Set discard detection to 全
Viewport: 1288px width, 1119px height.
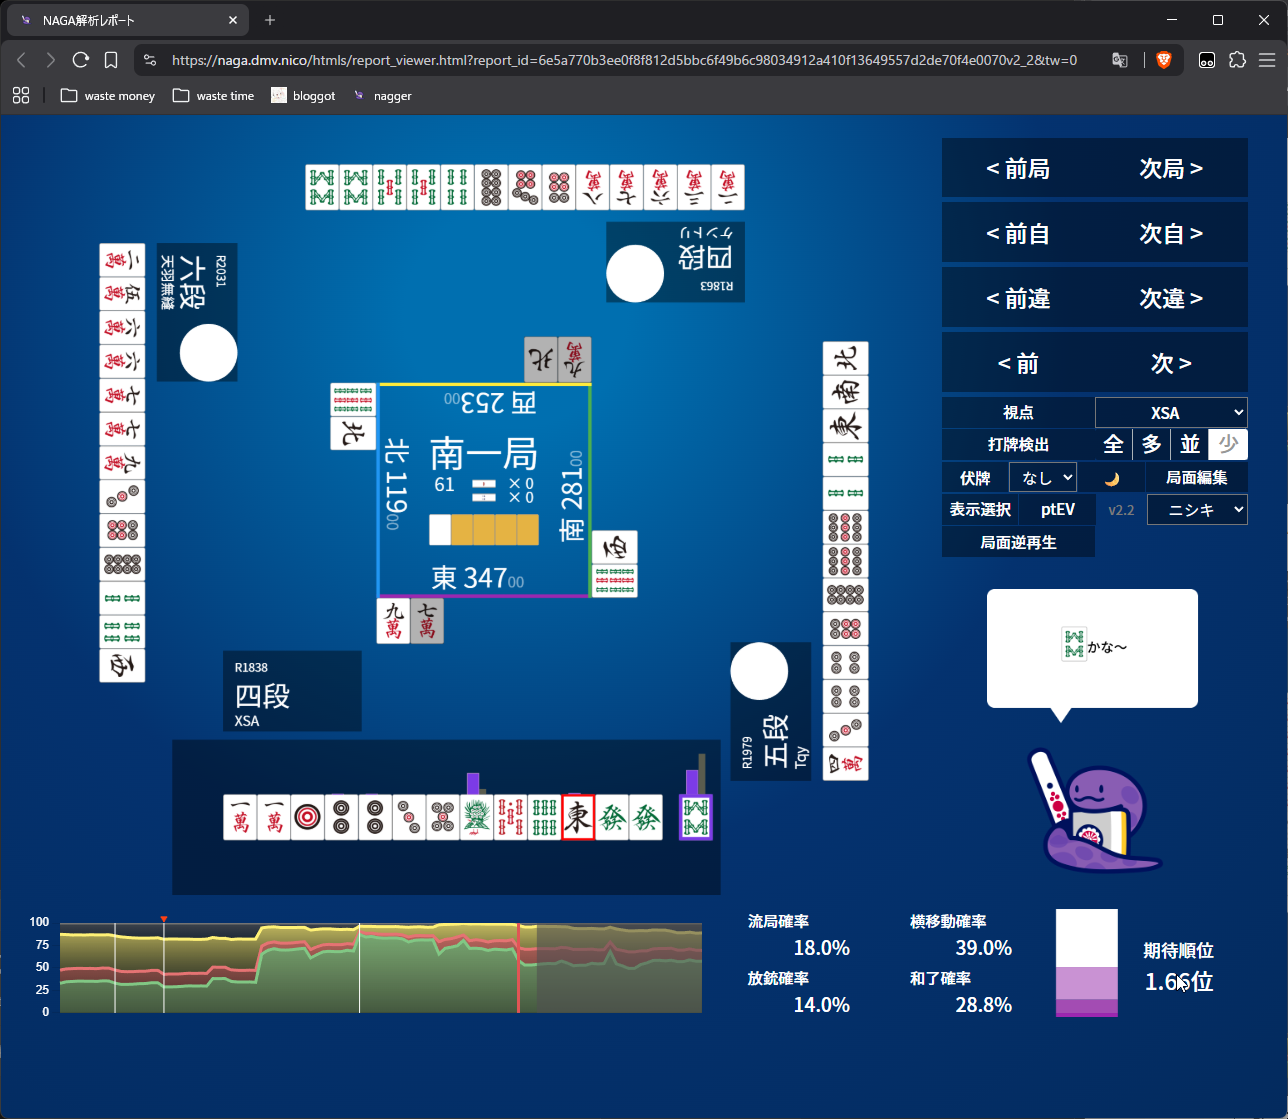[x=1113, y=444]
